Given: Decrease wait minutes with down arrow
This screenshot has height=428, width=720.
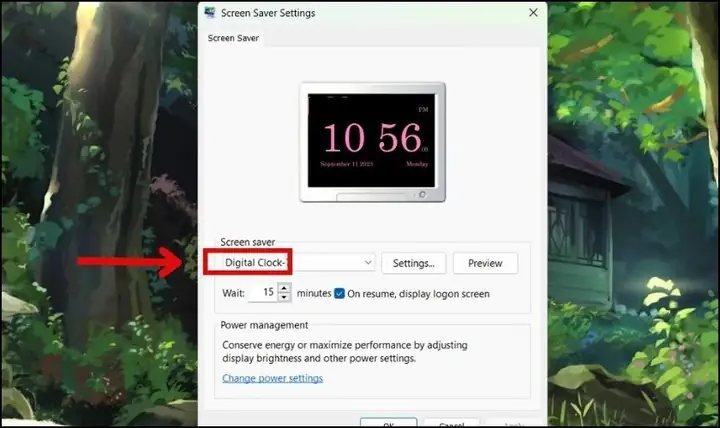Looking at the screenshot, I should pos(284,298).
